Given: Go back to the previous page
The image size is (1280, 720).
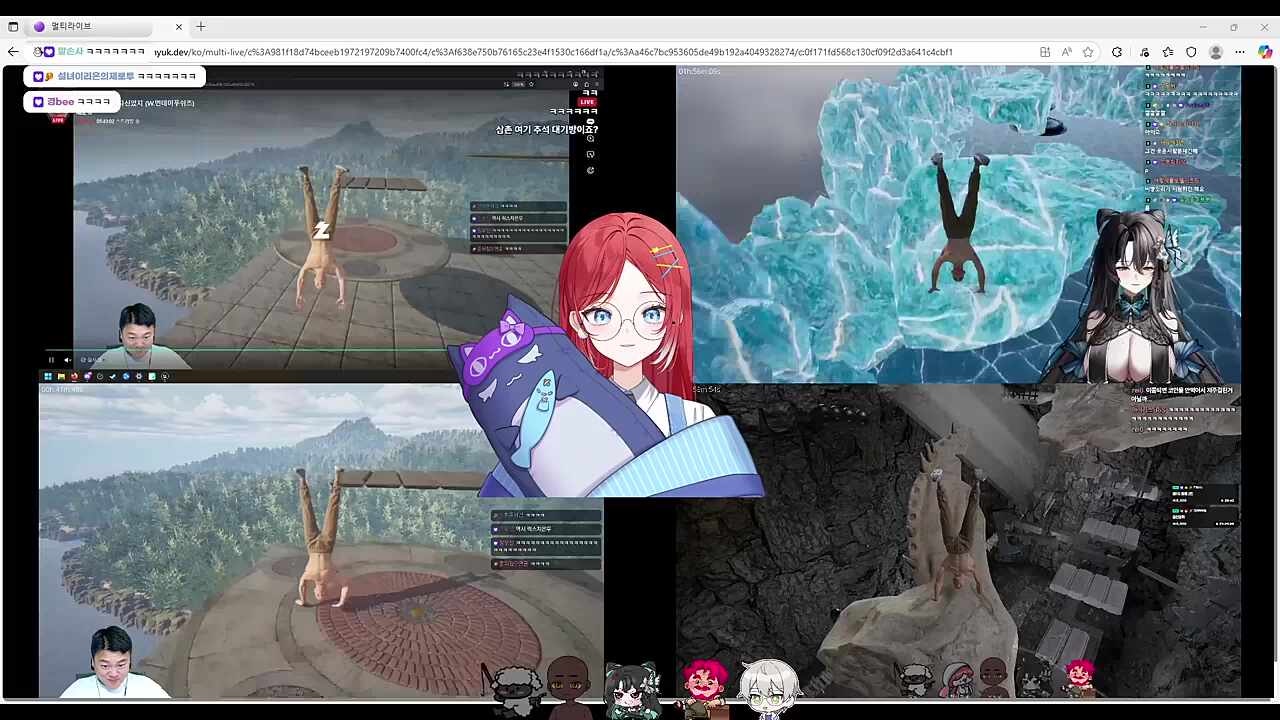Looking at the screenshot, I should [x=13, y=52].
